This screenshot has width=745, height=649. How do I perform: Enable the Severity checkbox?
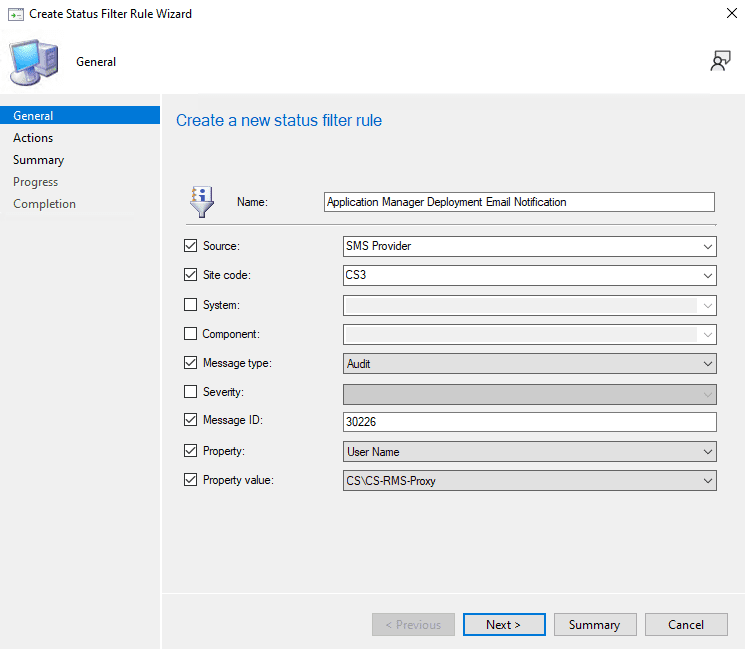[x=191, y=392]
